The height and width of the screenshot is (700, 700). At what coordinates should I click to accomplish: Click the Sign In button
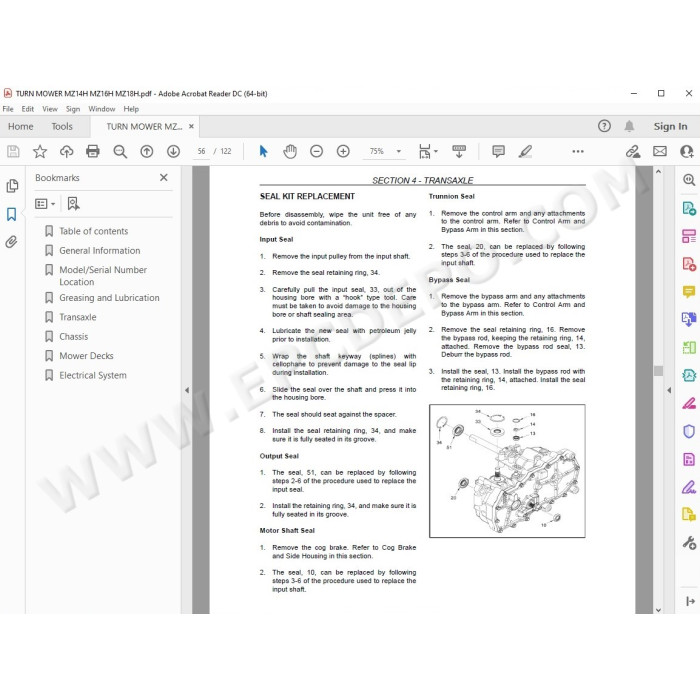(x=670, y=126)
